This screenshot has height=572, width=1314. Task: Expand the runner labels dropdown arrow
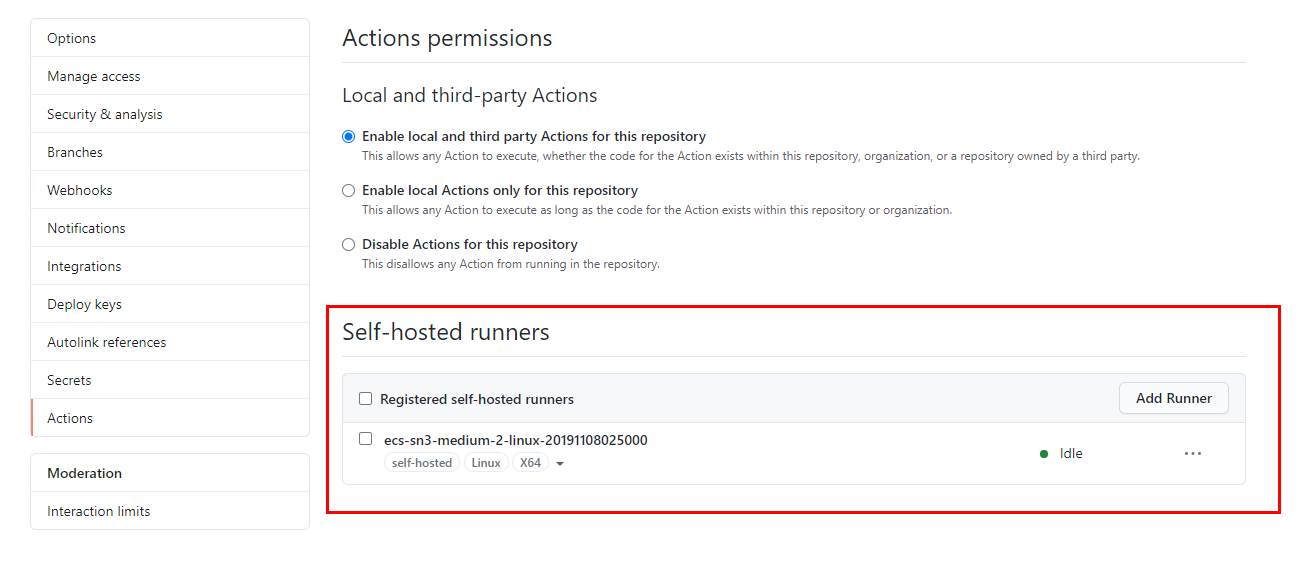pos(560,464)
